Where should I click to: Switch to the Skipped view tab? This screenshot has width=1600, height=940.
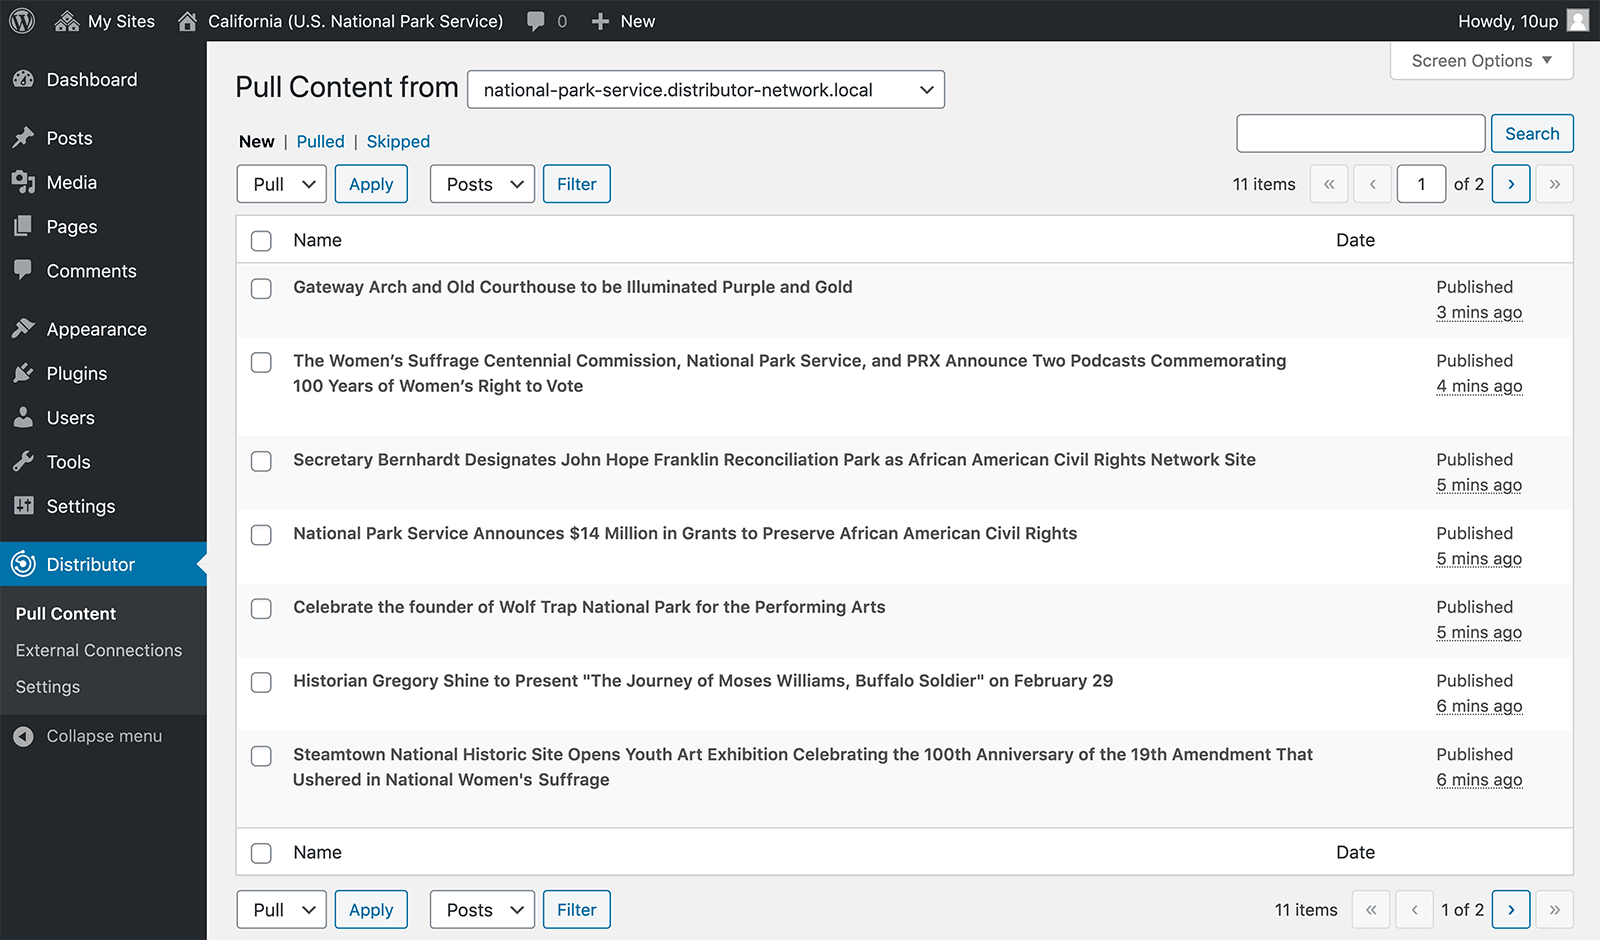coord(398,142)
